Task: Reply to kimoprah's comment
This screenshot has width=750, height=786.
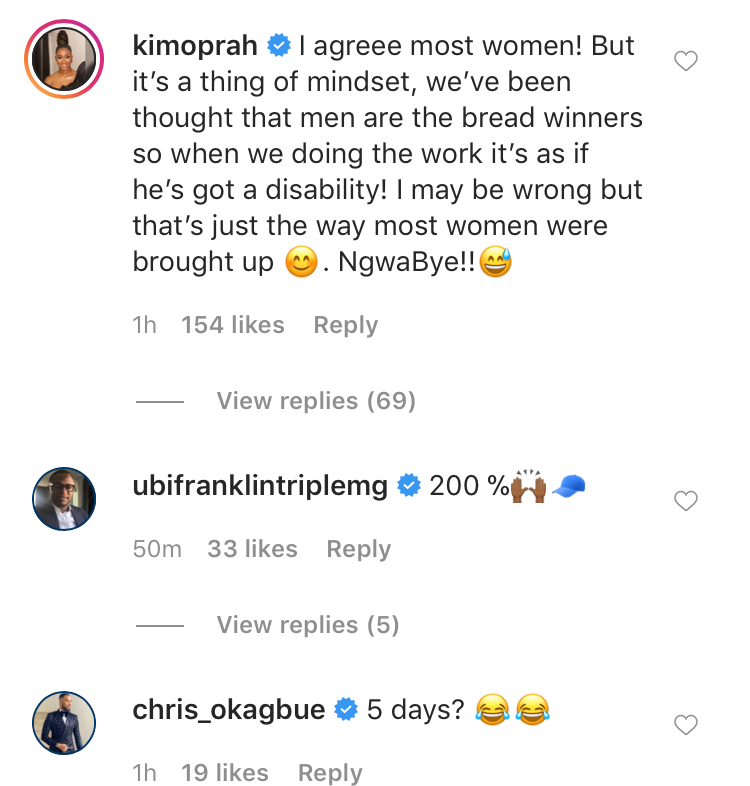Action: tap(345, 325)
